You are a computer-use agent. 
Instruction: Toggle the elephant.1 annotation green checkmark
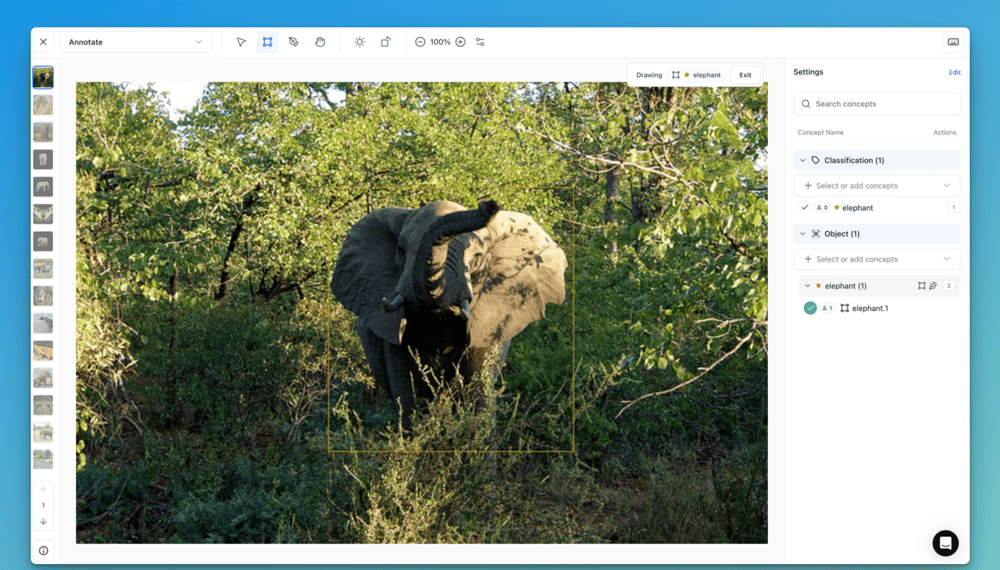(810, 308)
